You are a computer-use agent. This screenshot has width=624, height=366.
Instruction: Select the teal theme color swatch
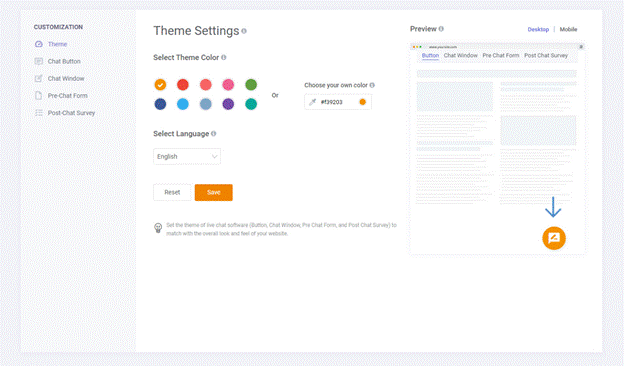pos(251,104)
